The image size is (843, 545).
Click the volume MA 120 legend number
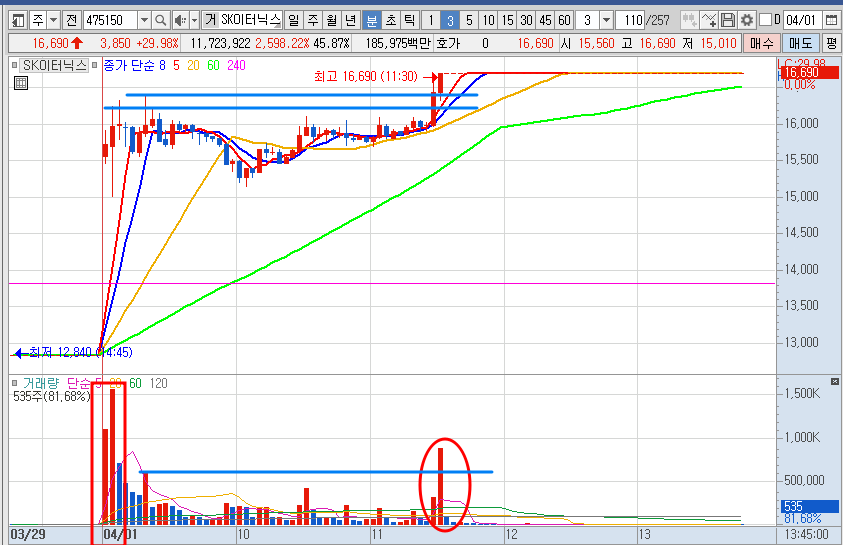tap(159, 383)
